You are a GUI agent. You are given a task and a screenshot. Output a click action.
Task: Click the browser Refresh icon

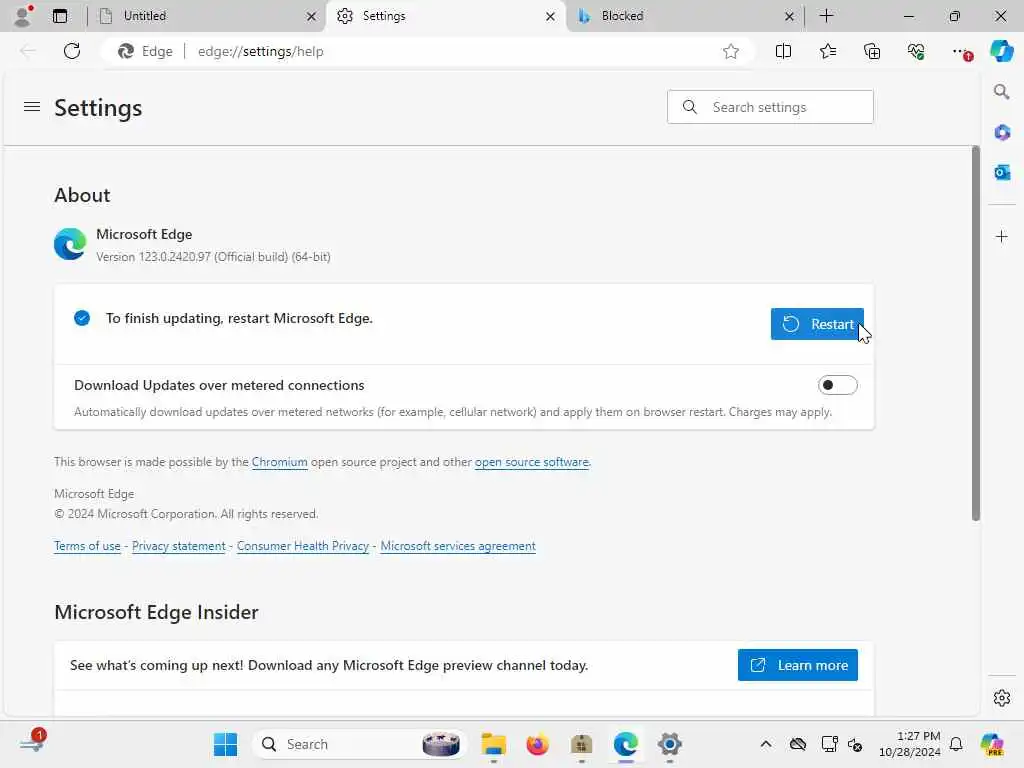click(72, 51)
